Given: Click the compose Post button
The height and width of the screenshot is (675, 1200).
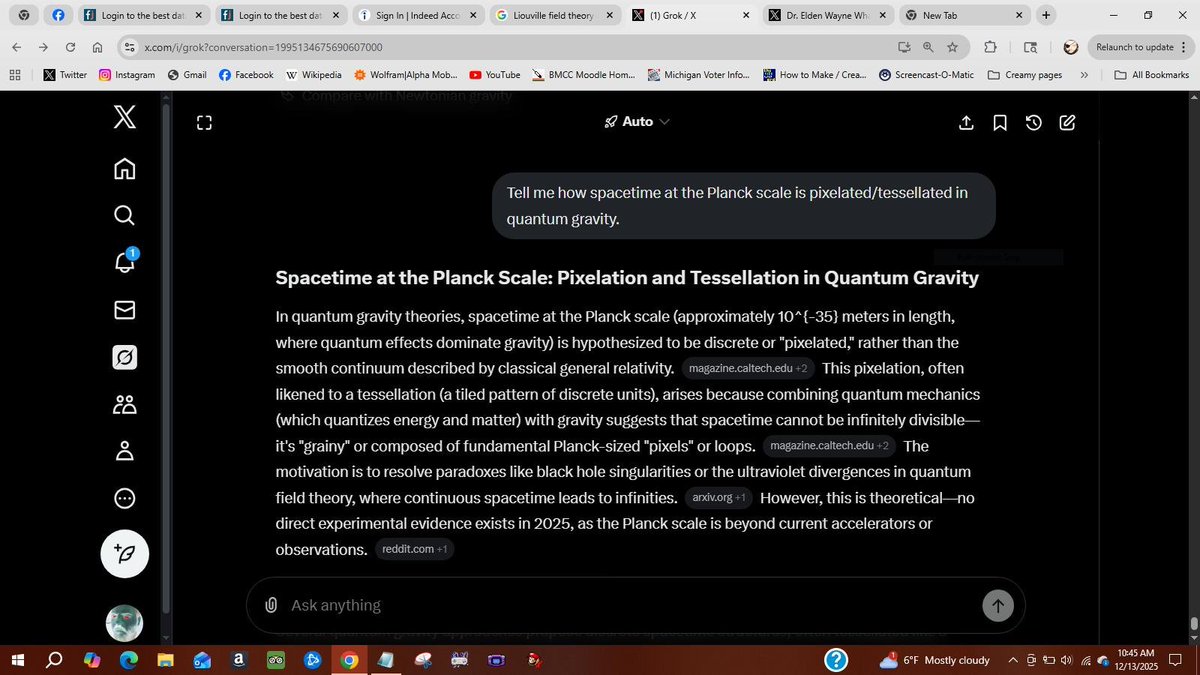Looking at the screenshot, I should coord(124,553).
